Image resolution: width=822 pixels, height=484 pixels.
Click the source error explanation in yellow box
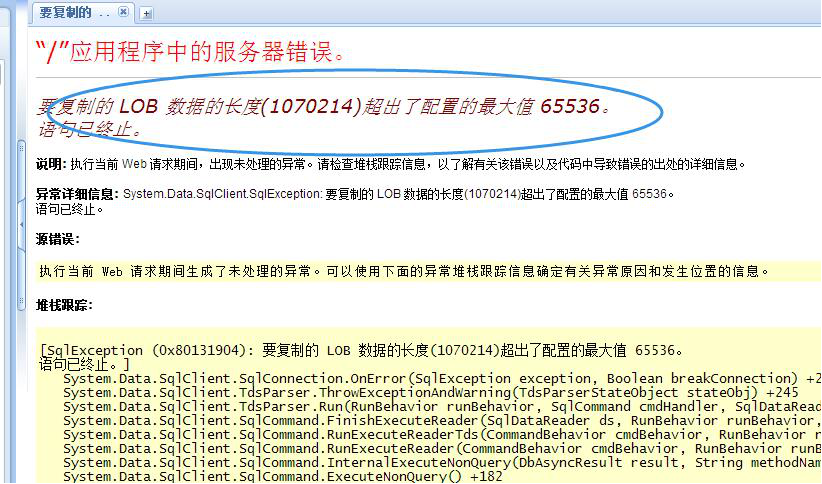(x=404, y=271)
